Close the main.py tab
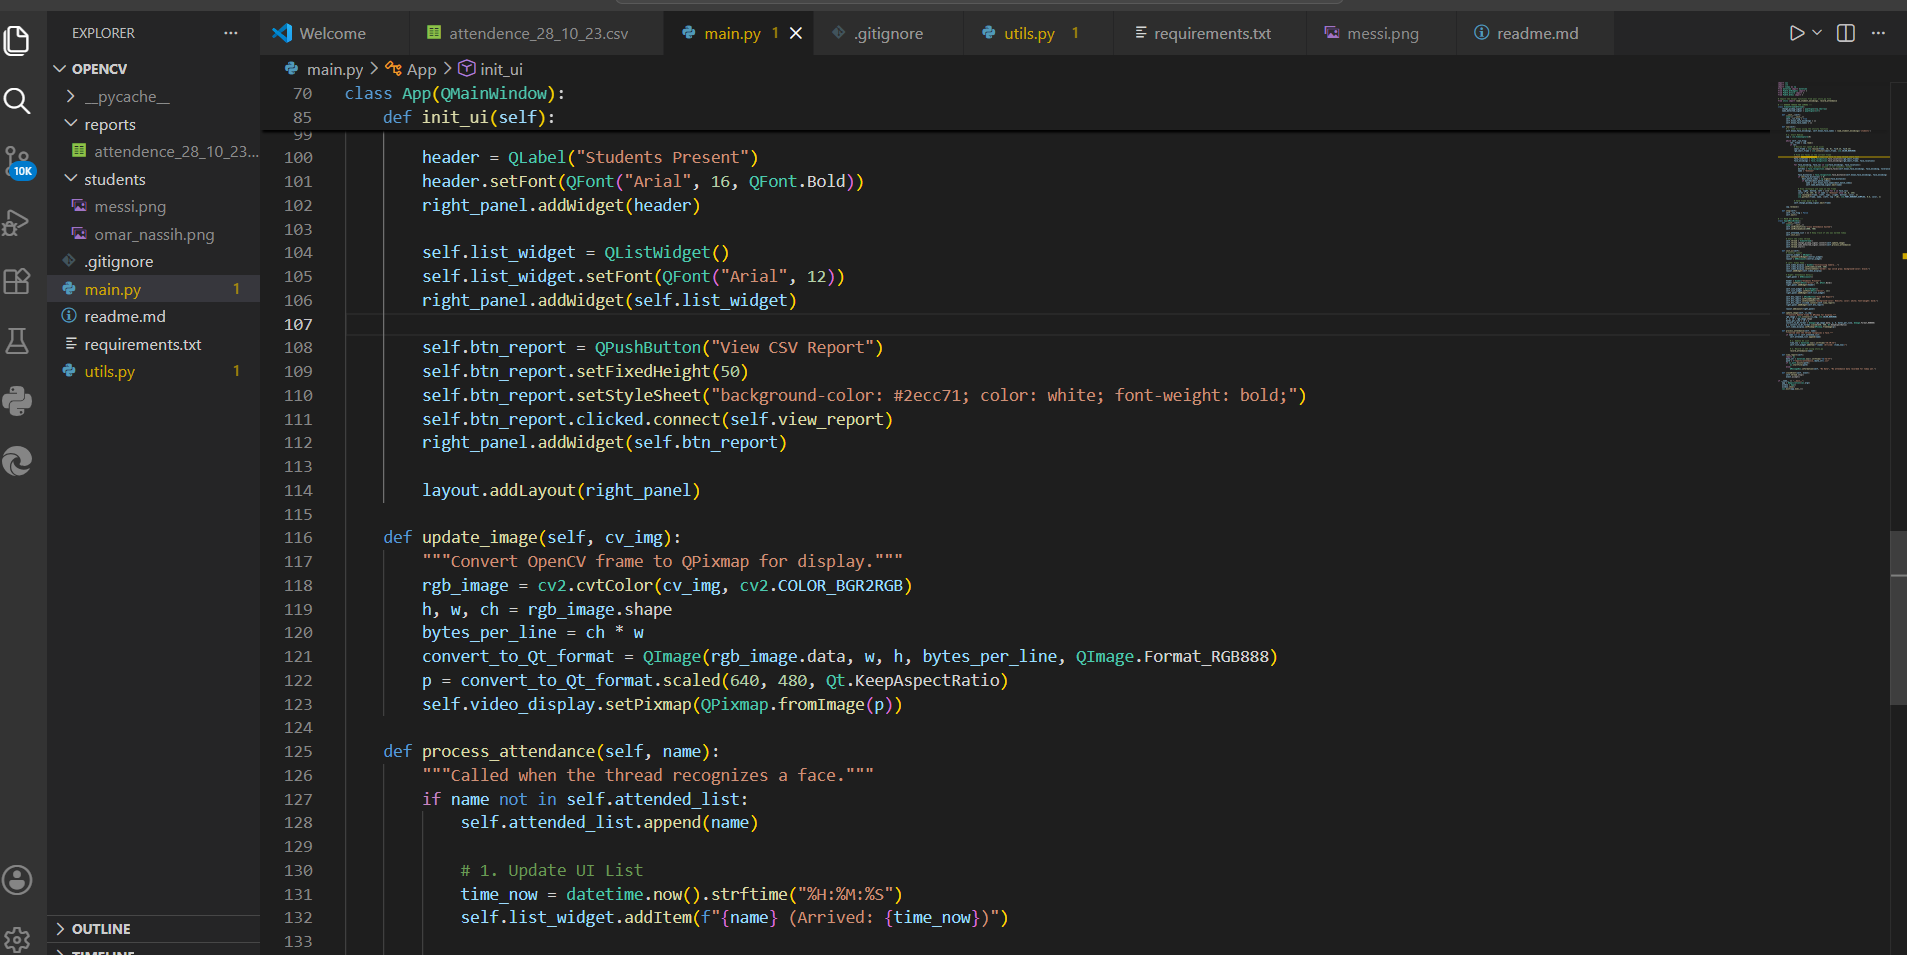 pyautogui.click(x=796, y=33)
